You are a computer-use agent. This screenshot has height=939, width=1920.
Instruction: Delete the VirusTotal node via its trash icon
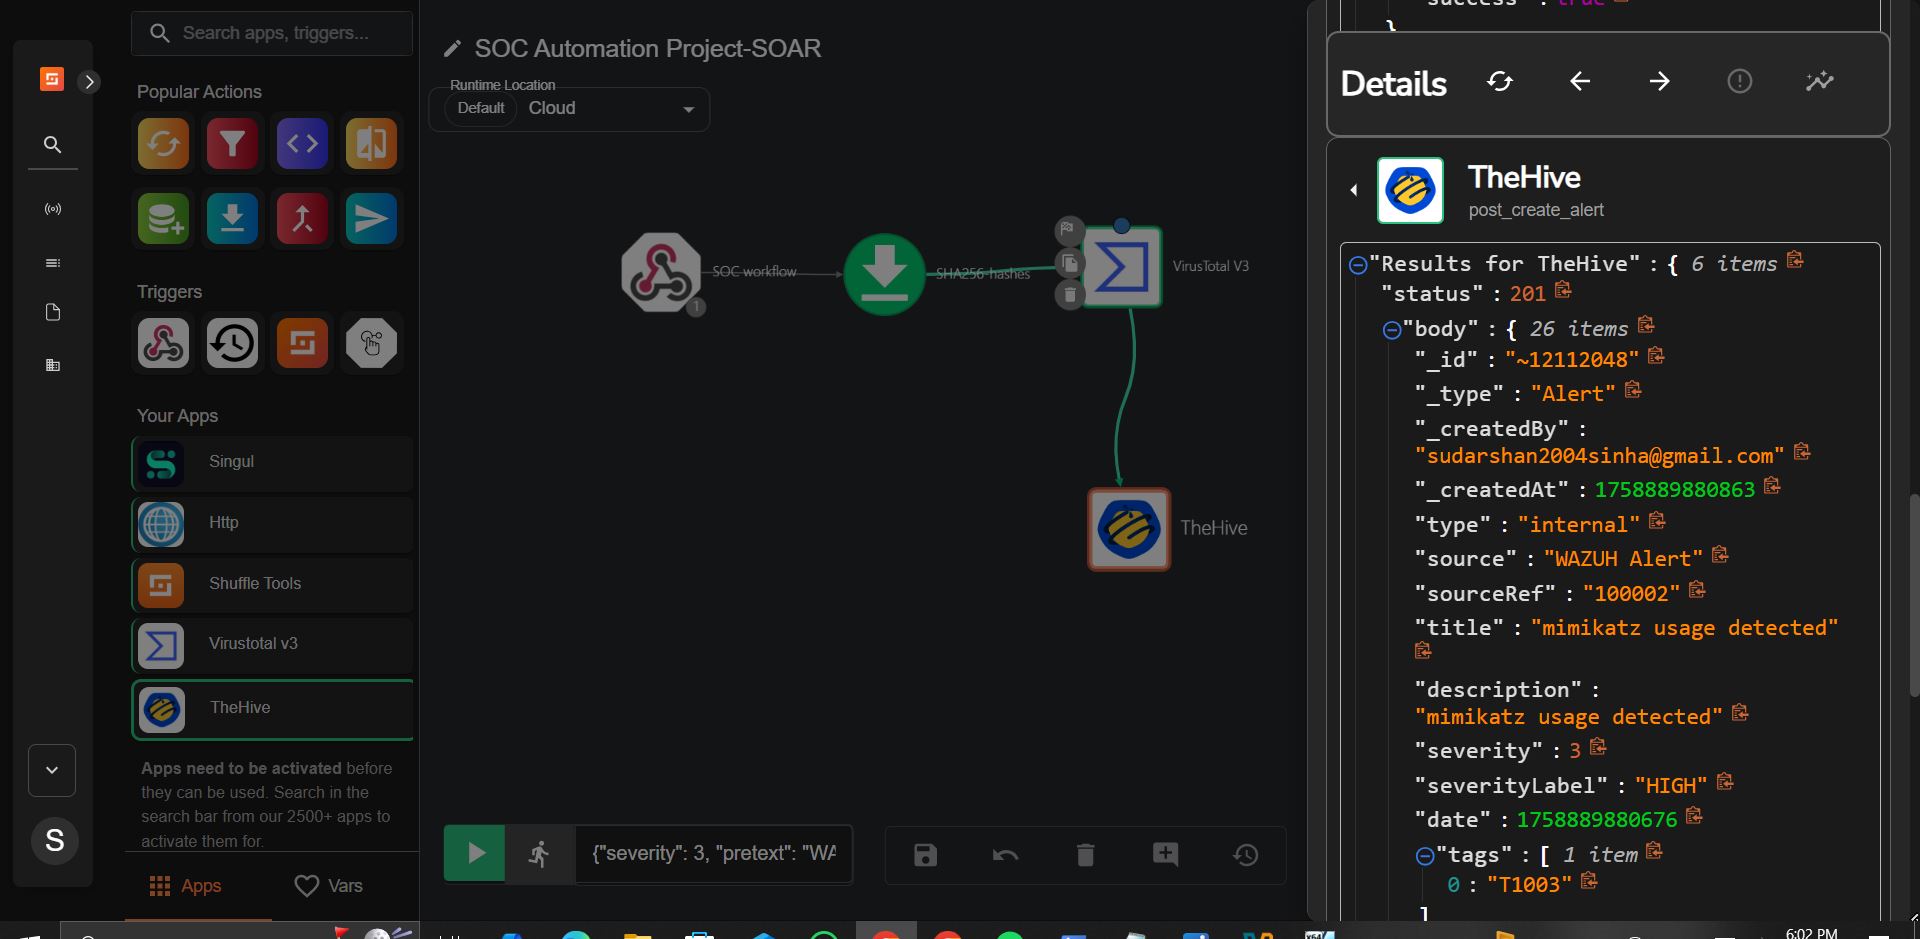pyautogui.click(x=1070, y=295)
